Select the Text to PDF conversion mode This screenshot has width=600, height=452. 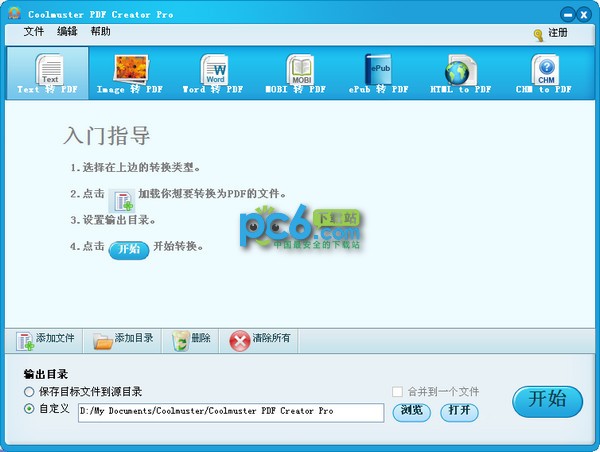[x=48, y=73]
